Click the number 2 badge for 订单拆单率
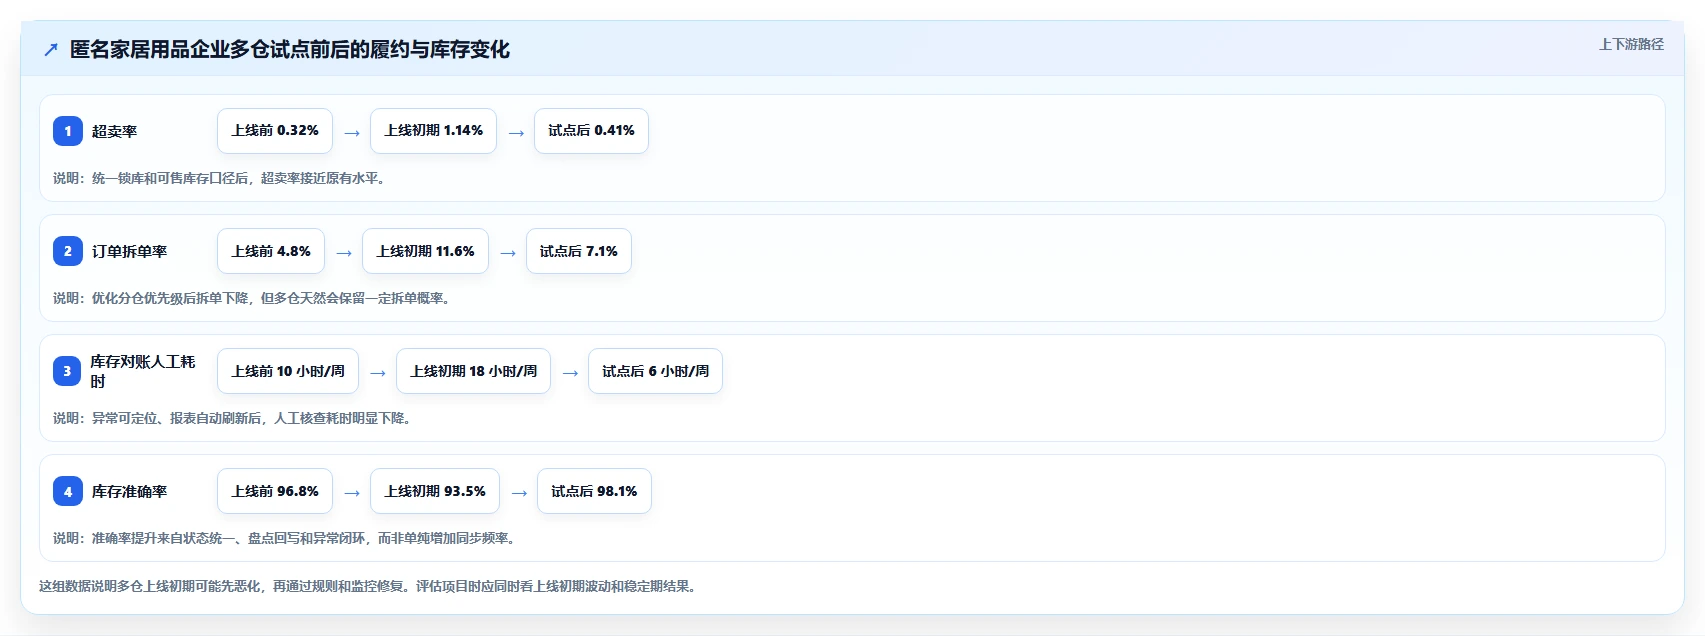1705x636 pixels. 68,251
